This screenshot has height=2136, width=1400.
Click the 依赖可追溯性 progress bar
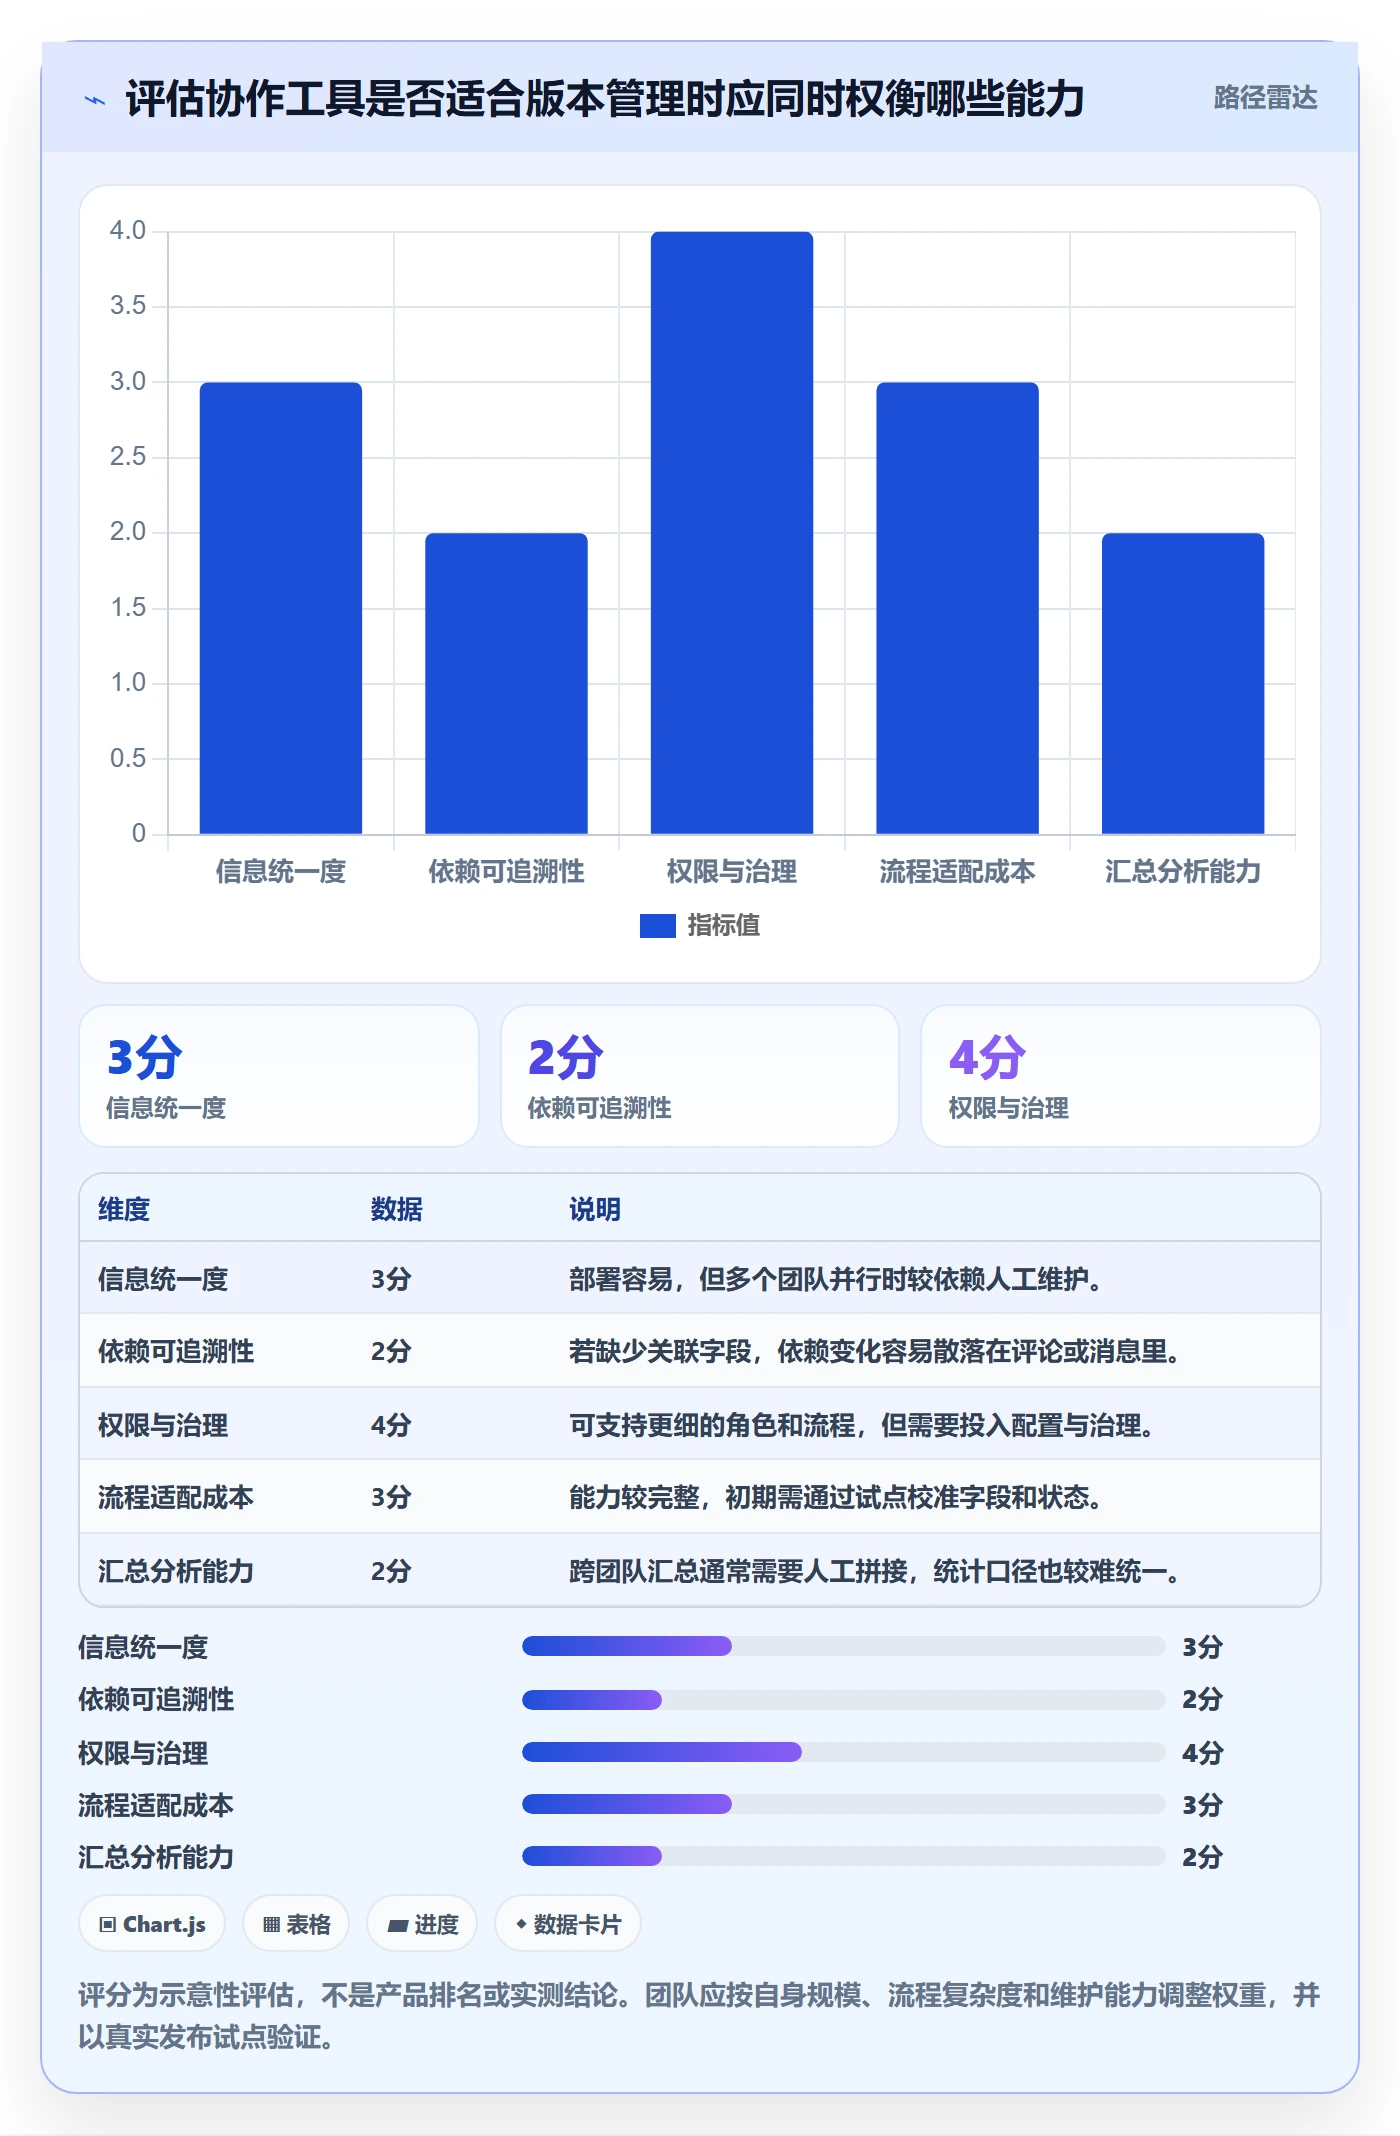pos(843,1699)
